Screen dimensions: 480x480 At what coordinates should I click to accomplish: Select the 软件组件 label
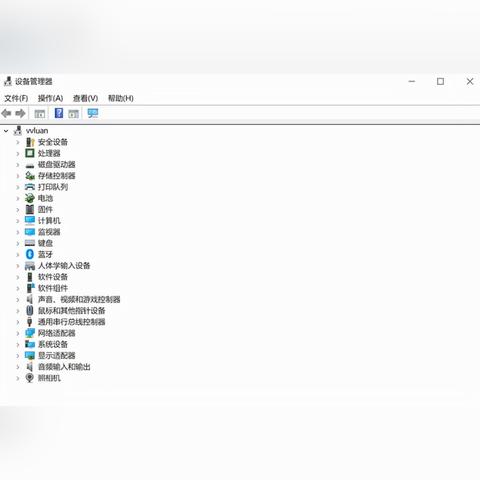click(53, 288)
